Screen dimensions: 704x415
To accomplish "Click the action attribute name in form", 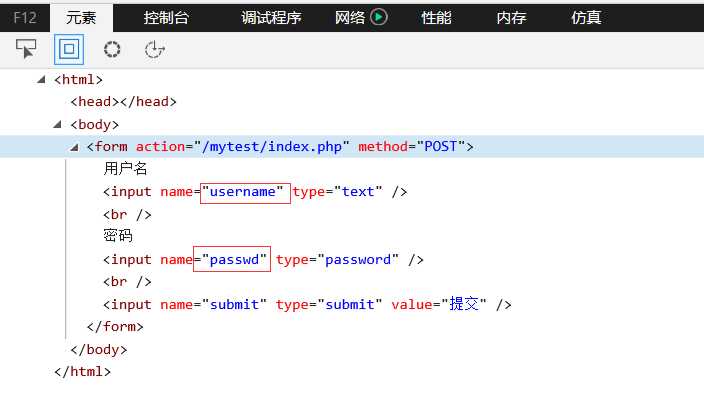I will (x=161, y=146).
